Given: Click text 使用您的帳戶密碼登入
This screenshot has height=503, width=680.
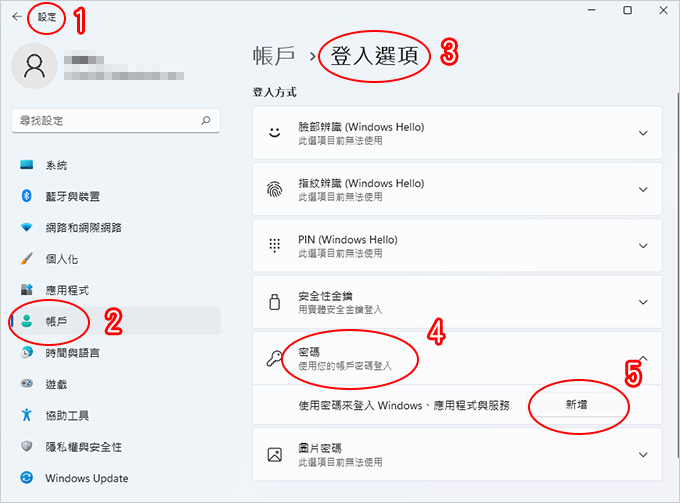Looking at the screenshot, I should [x=345, y=366].
